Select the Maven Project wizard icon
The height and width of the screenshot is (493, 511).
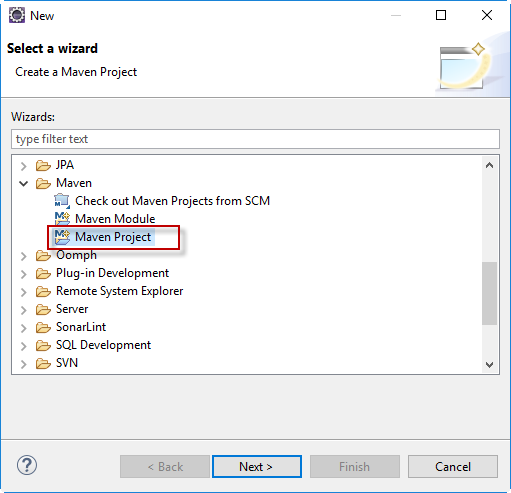point(62,237)
